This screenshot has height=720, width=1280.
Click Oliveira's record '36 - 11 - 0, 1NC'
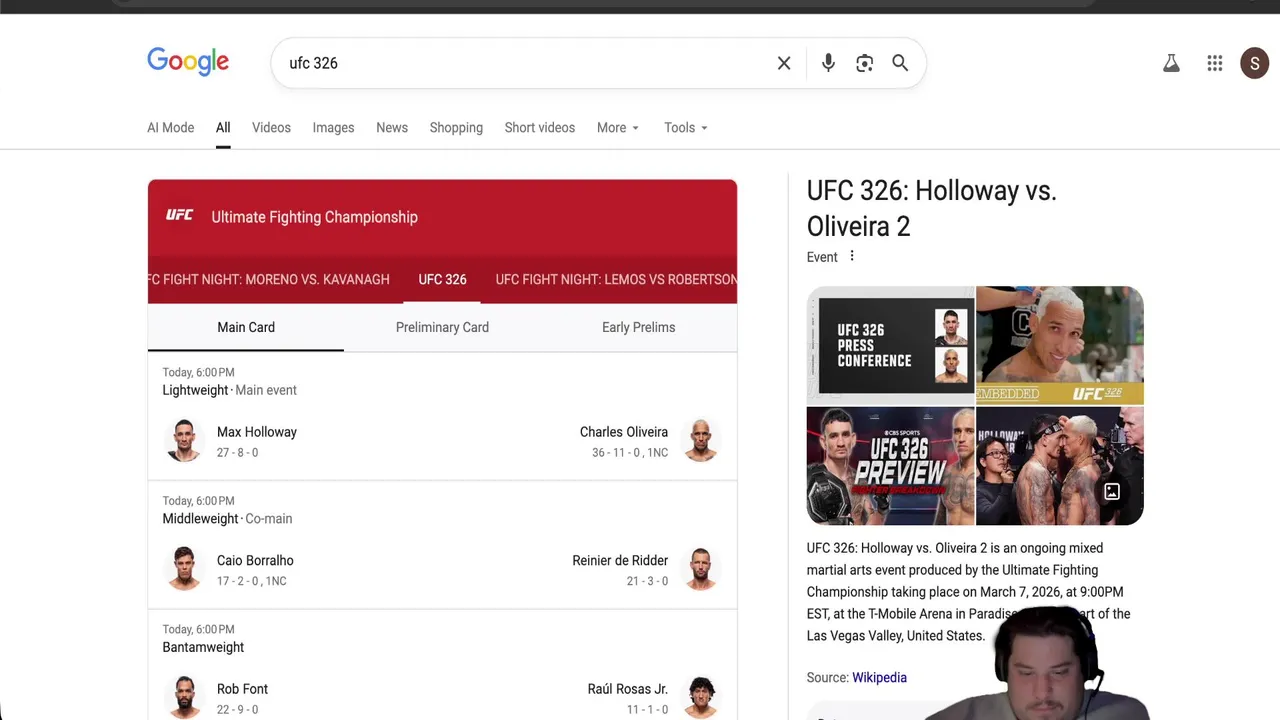630,452
